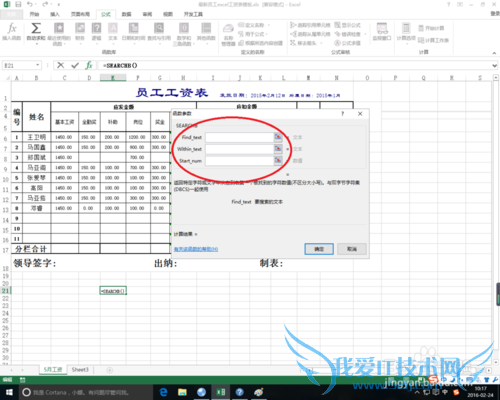Open File Explorer from the taskbar
The height and width of the screenshot is (400, 500).
click(x=182, y=392)
